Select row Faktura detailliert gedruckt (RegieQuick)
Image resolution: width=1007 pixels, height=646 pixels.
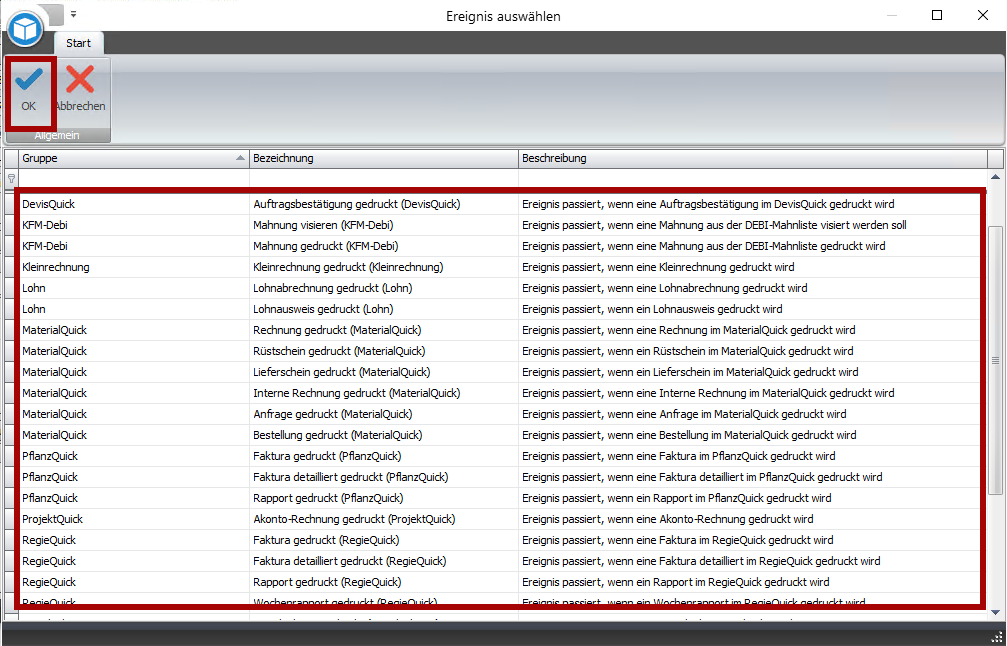coord(500,561)
